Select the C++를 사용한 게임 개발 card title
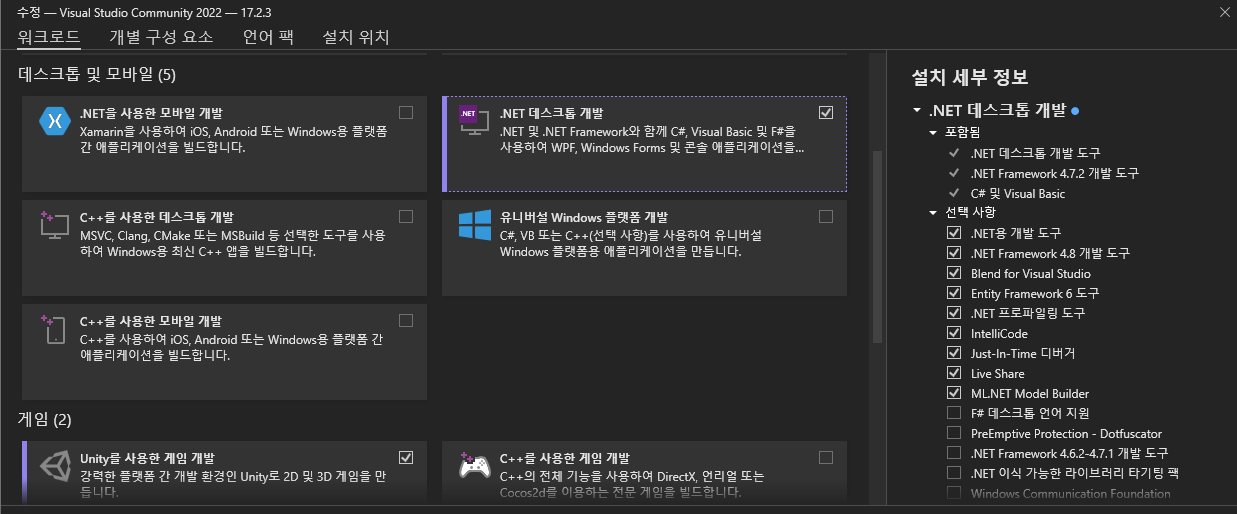The height and width of the screenshot is (514, 1237). click(564, 458)
